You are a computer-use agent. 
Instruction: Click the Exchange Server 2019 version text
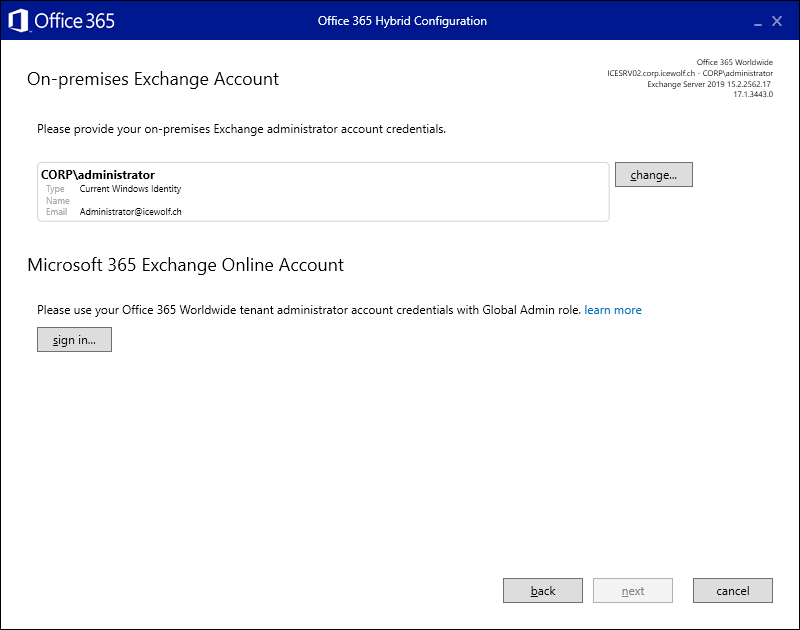[x=709, y=84]
